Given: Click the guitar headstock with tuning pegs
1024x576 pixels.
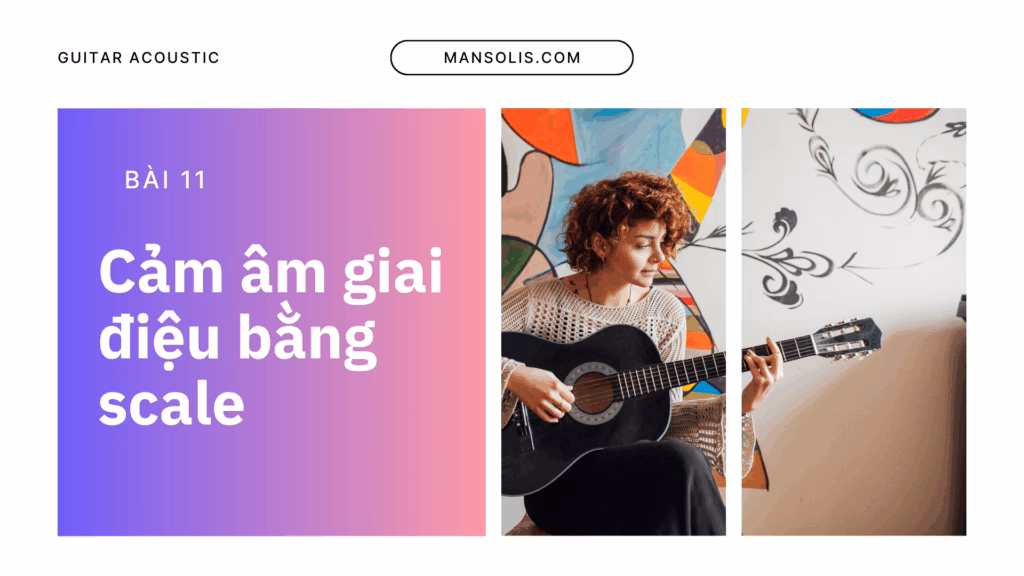Looking at the screenshot, I should coord(848,339).
